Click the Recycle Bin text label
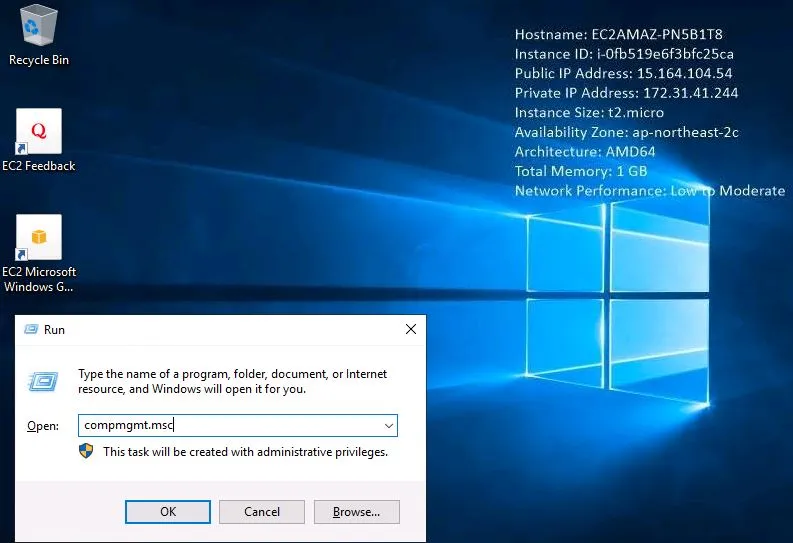 tap(39, 60)
